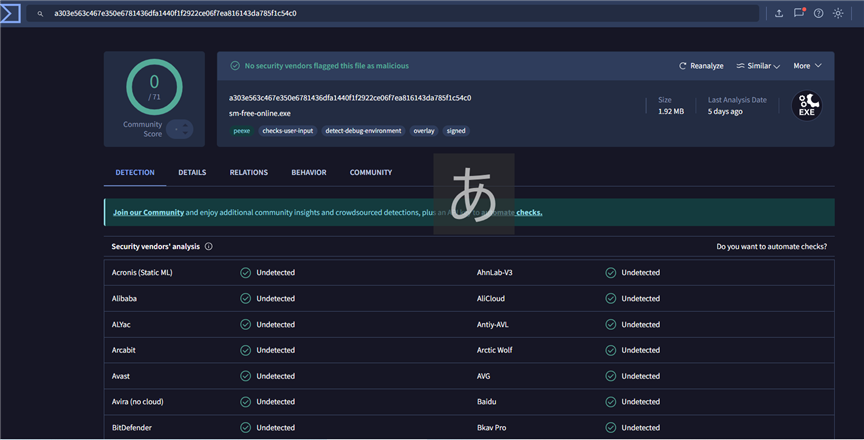Screen dimensions: 864x440
Task: Click the green check in the no-flags banner
Action: pos(235,66)
